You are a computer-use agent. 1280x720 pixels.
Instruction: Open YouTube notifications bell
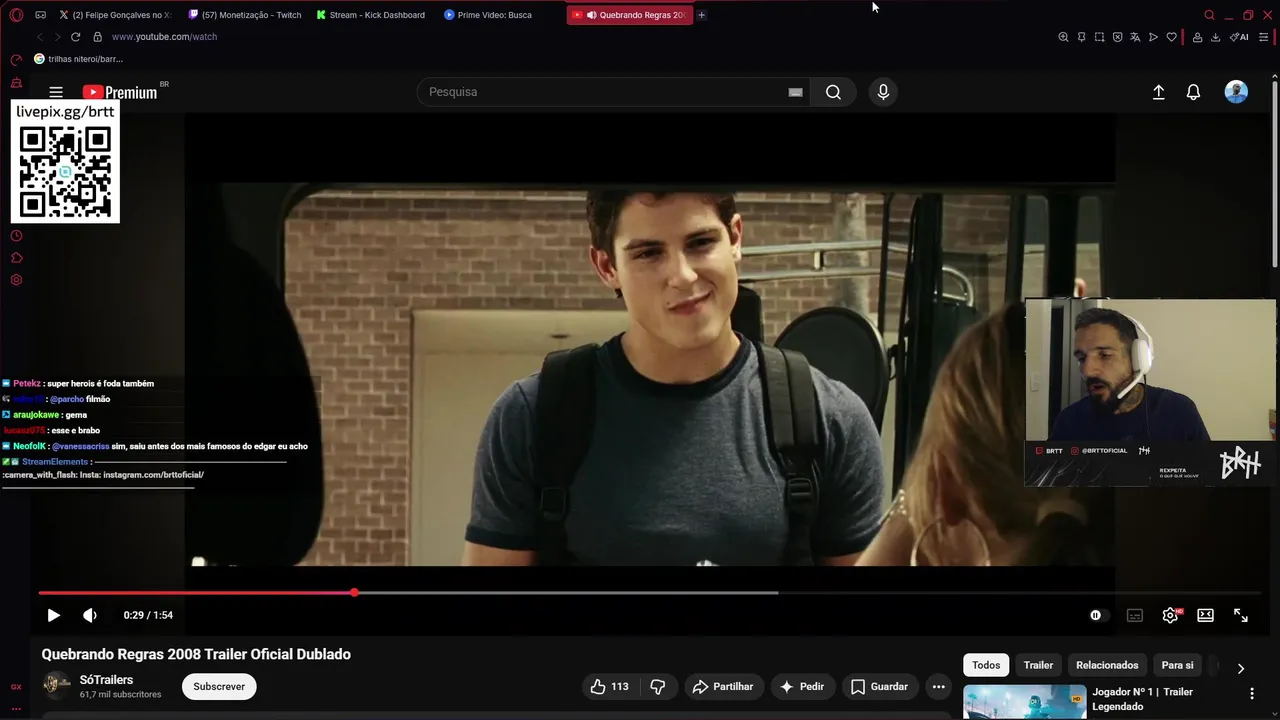coord(1193,92)
